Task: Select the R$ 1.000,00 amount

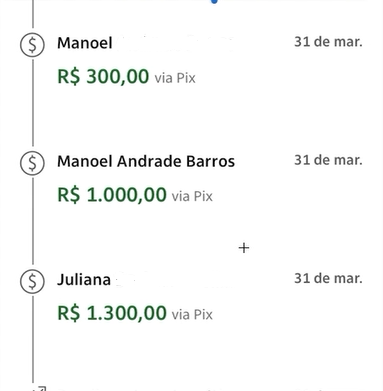Action: point(112,195)
